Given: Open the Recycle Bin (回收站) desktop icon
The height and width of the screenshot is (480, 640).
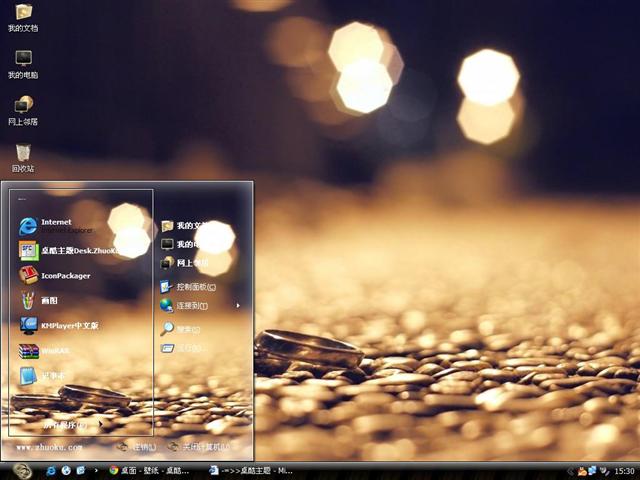Looking at the screenshot, I should pos(22,157).
